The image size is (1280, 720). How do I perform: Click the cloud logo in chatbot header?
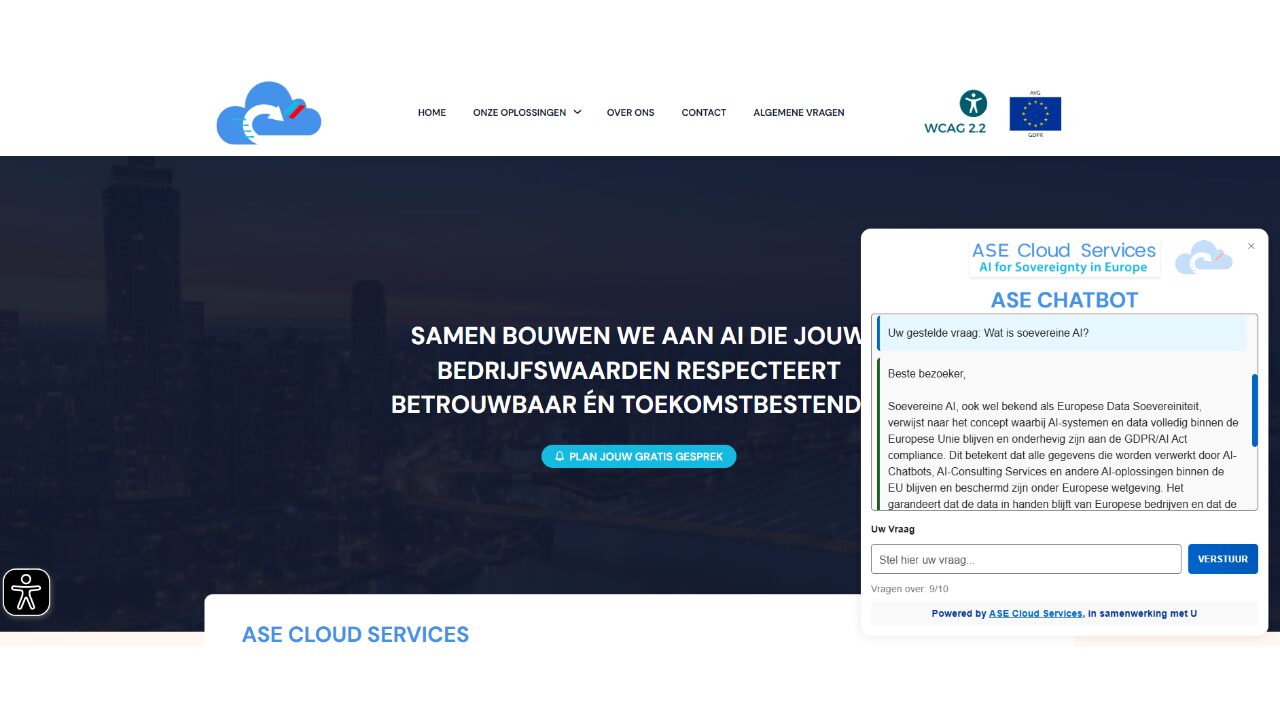pos(1203,257)
